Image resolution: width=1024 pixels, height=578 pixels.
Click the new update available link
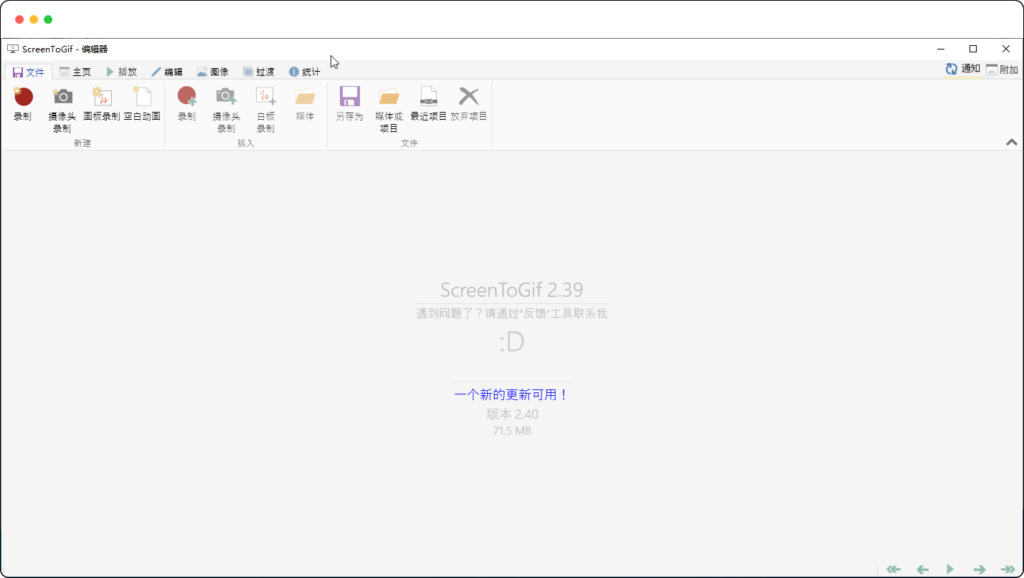(x=511, y=395)
